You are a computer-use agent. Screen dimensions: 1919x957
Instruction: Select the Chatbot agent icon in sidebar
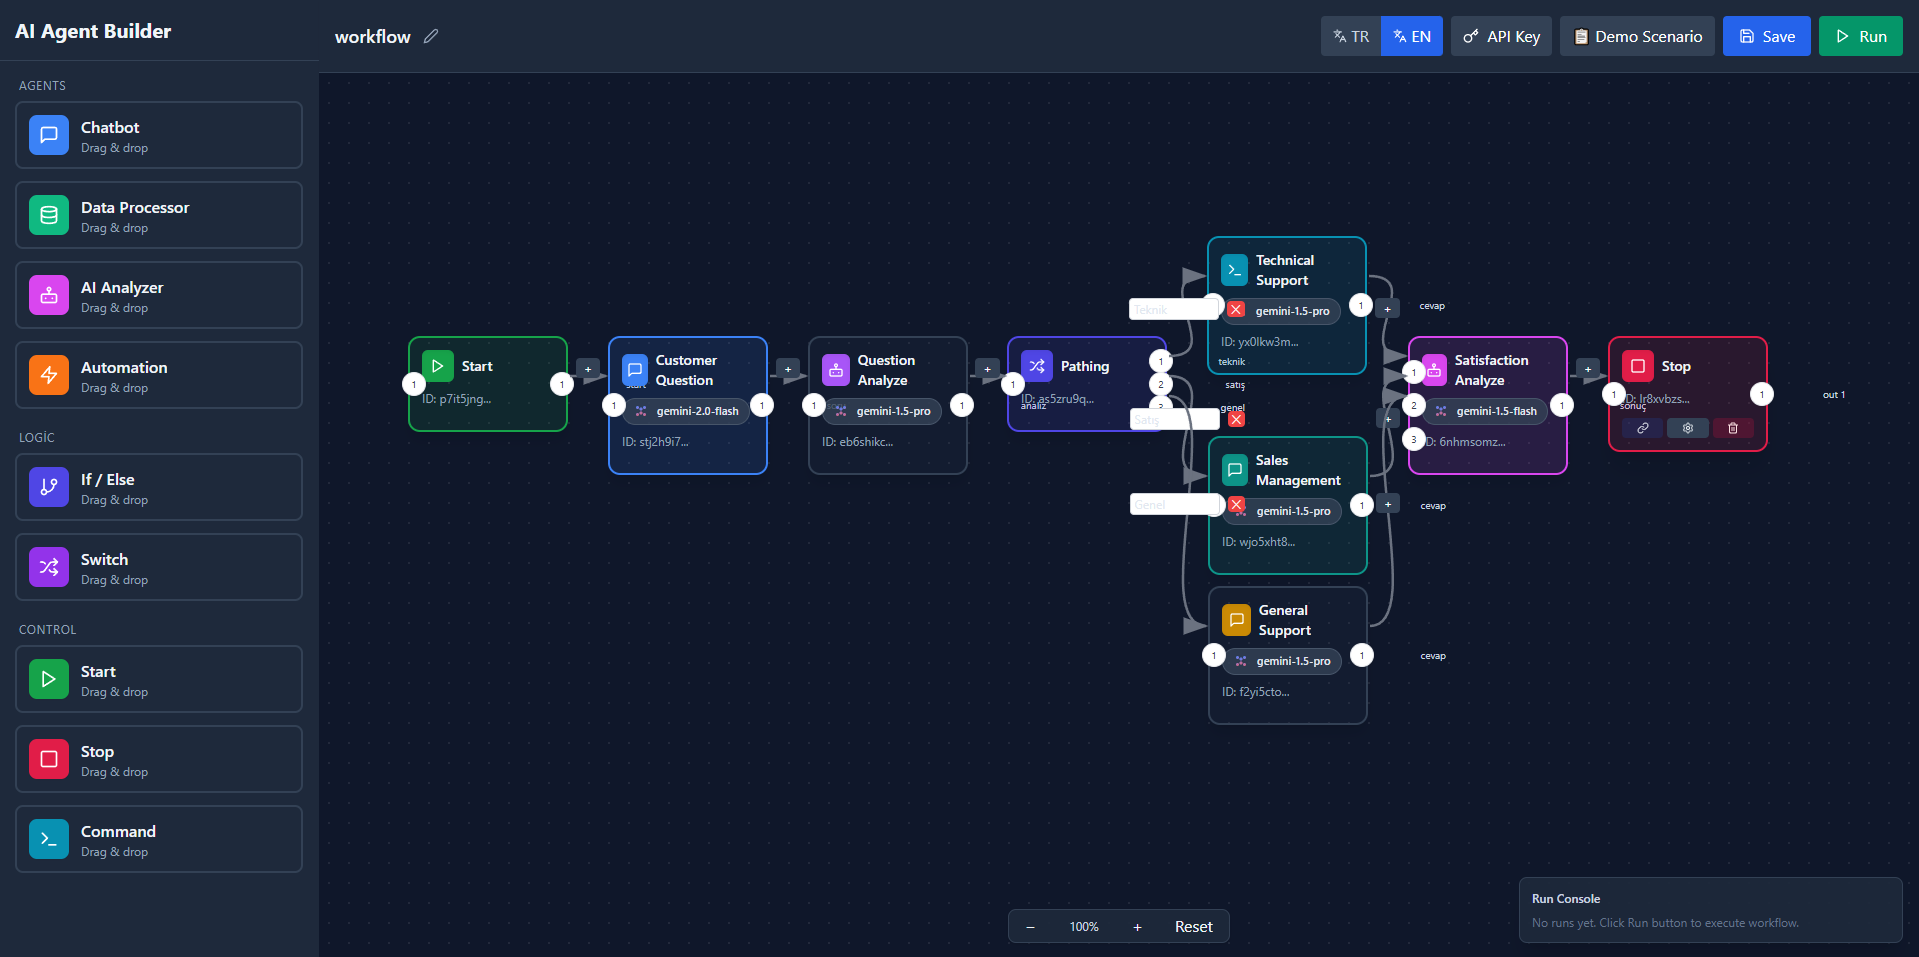pos(48,134)
